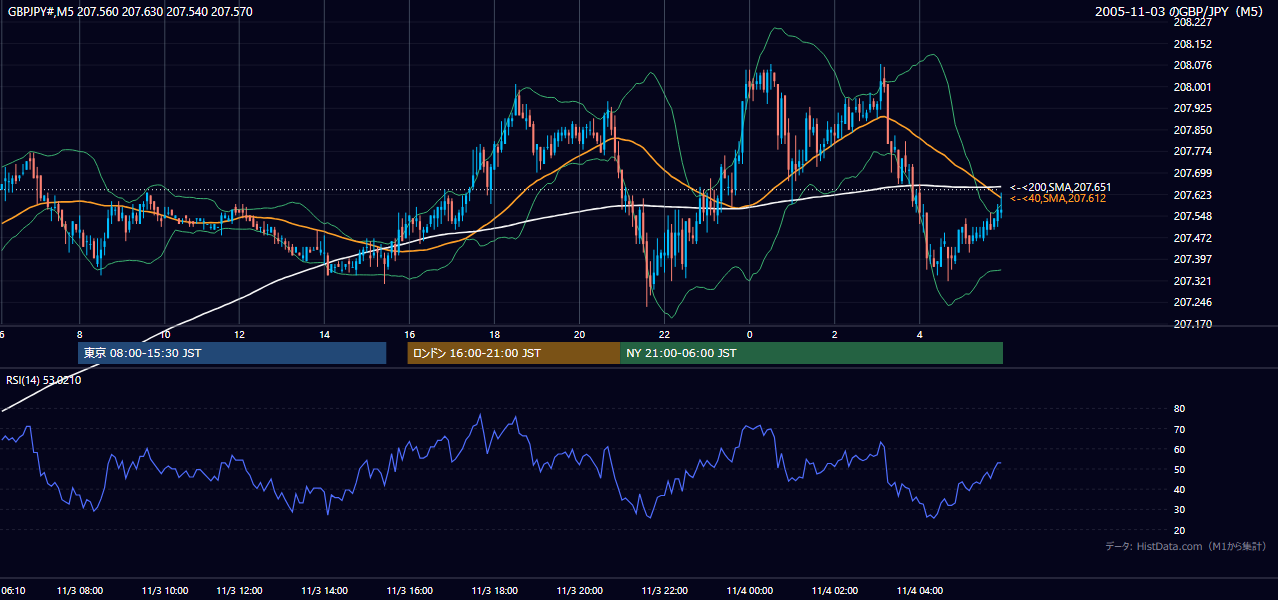Click the 11/3 22:00 time label
Image resolution: width=1278 pixels, height=600 pixels.
665,591
